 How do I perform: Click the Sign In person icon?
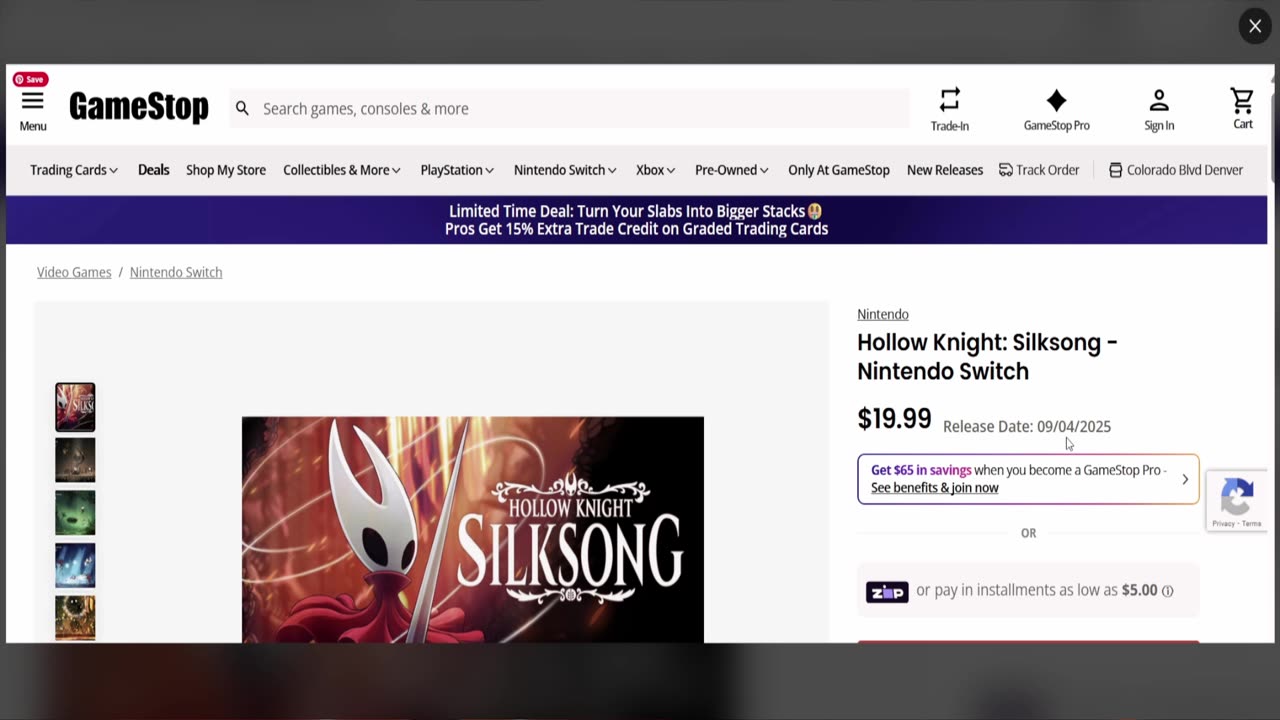click(x=1159, y=100)
